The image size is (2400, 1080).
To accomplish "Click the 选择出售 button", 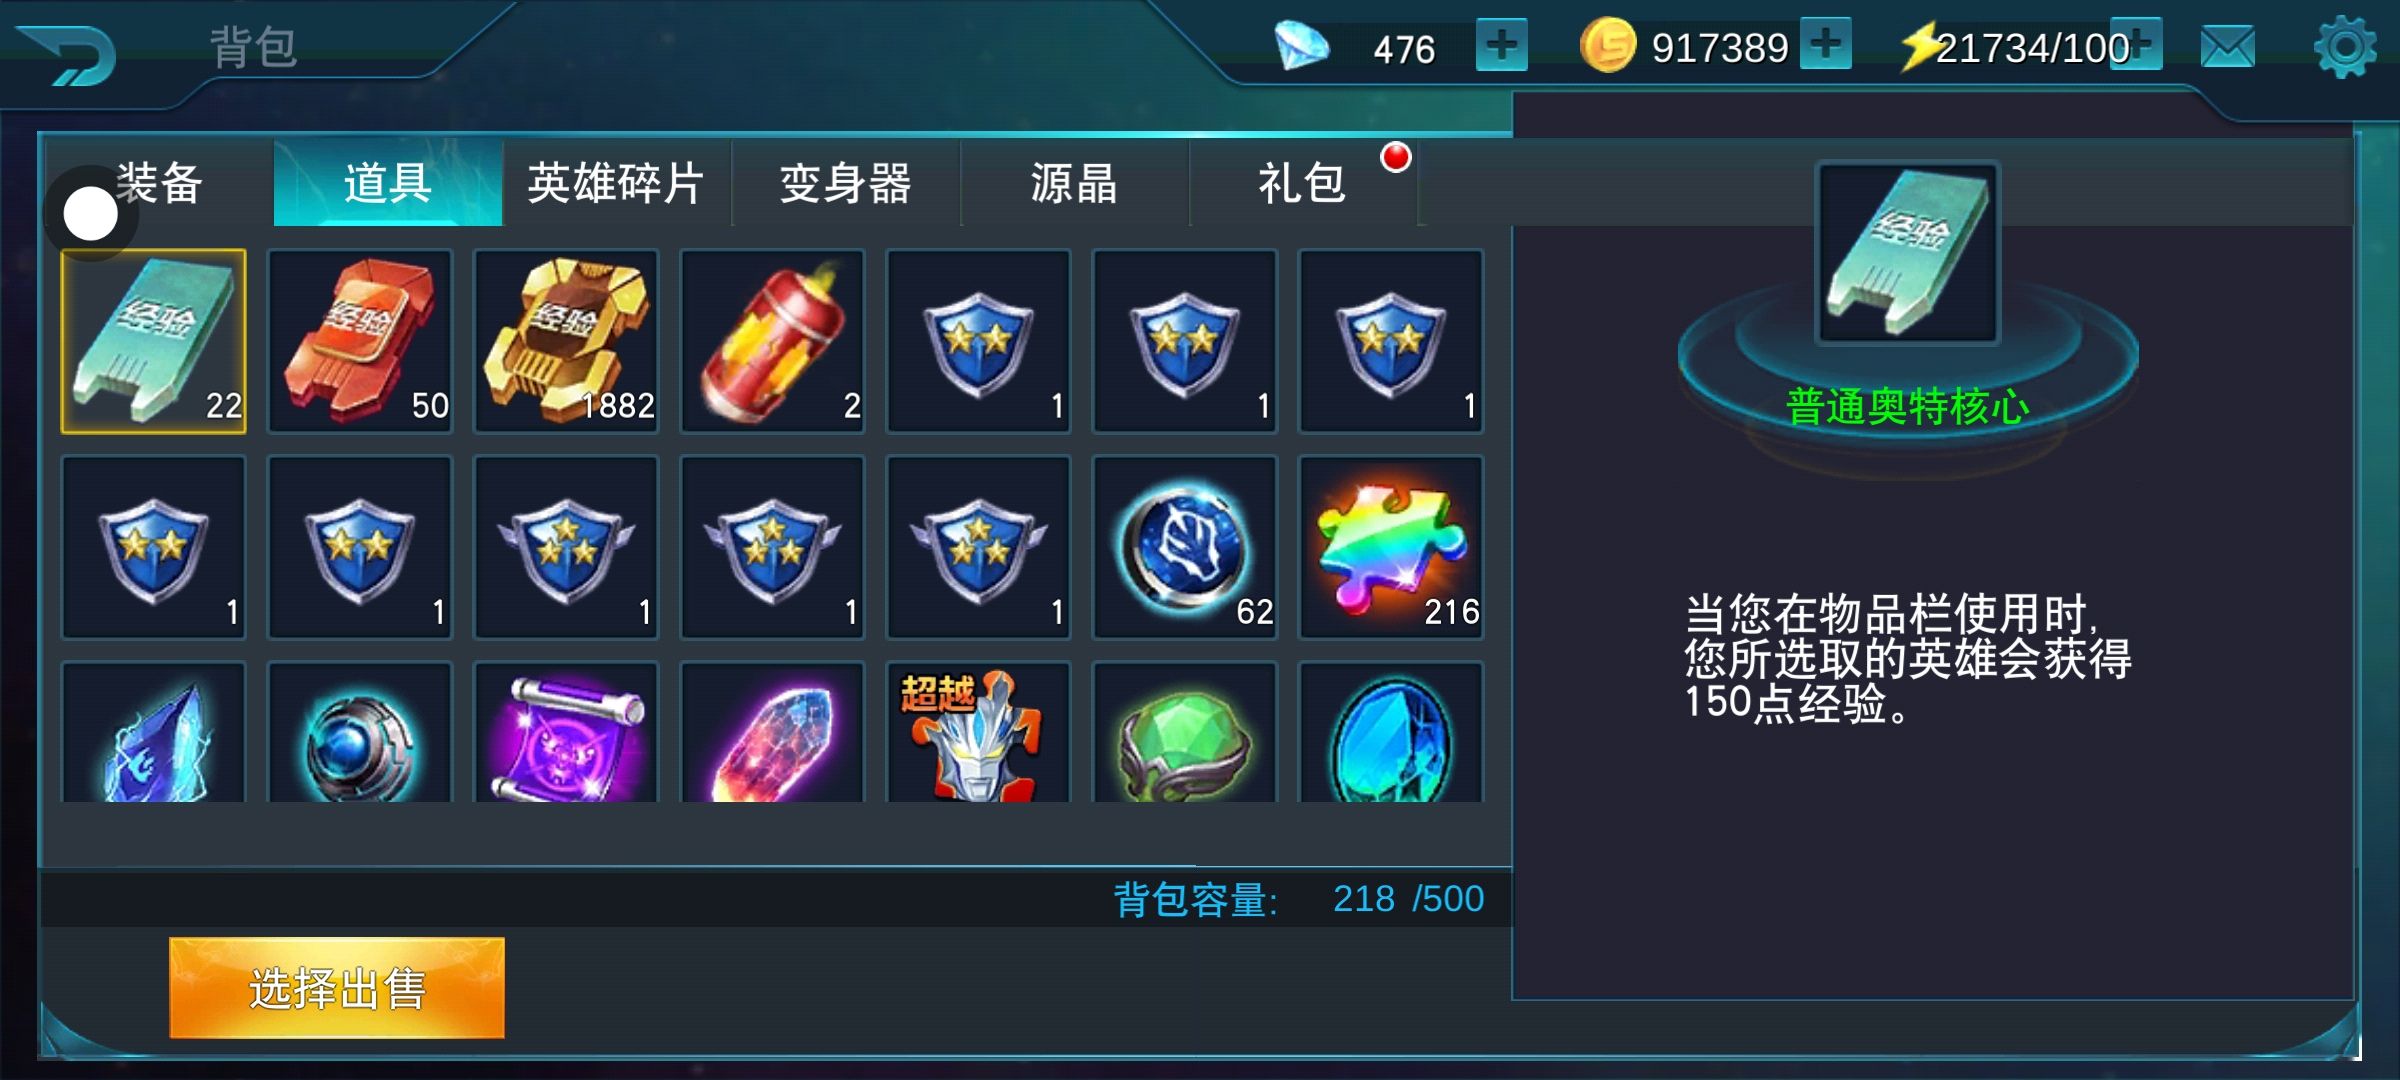I will [x=337, y=988].
